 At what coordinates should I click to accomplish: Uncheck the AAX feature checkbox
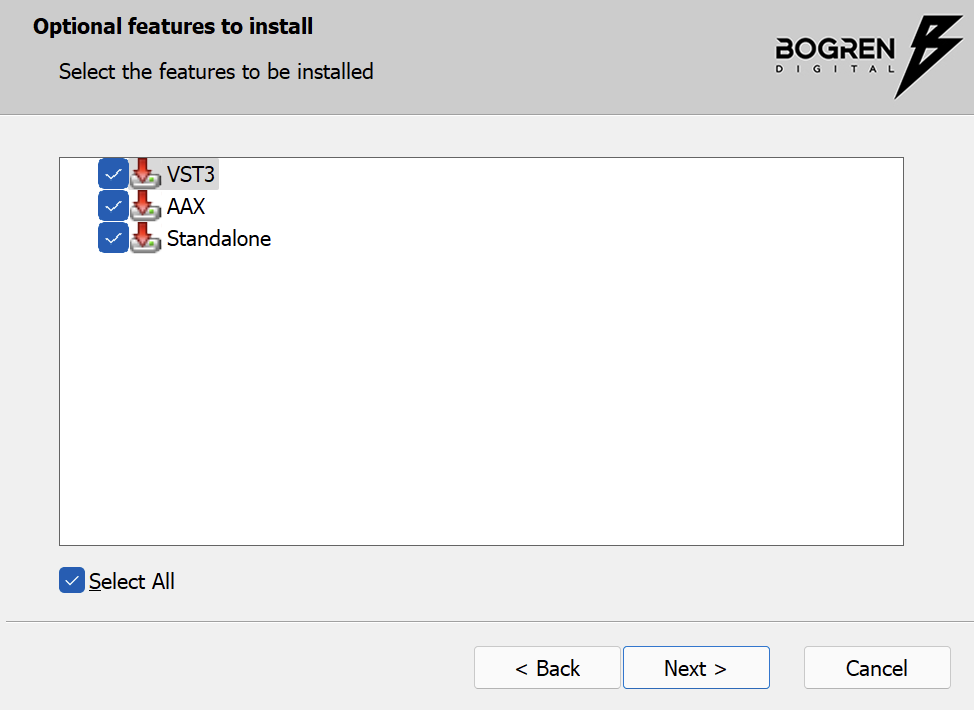coord(113,206)
